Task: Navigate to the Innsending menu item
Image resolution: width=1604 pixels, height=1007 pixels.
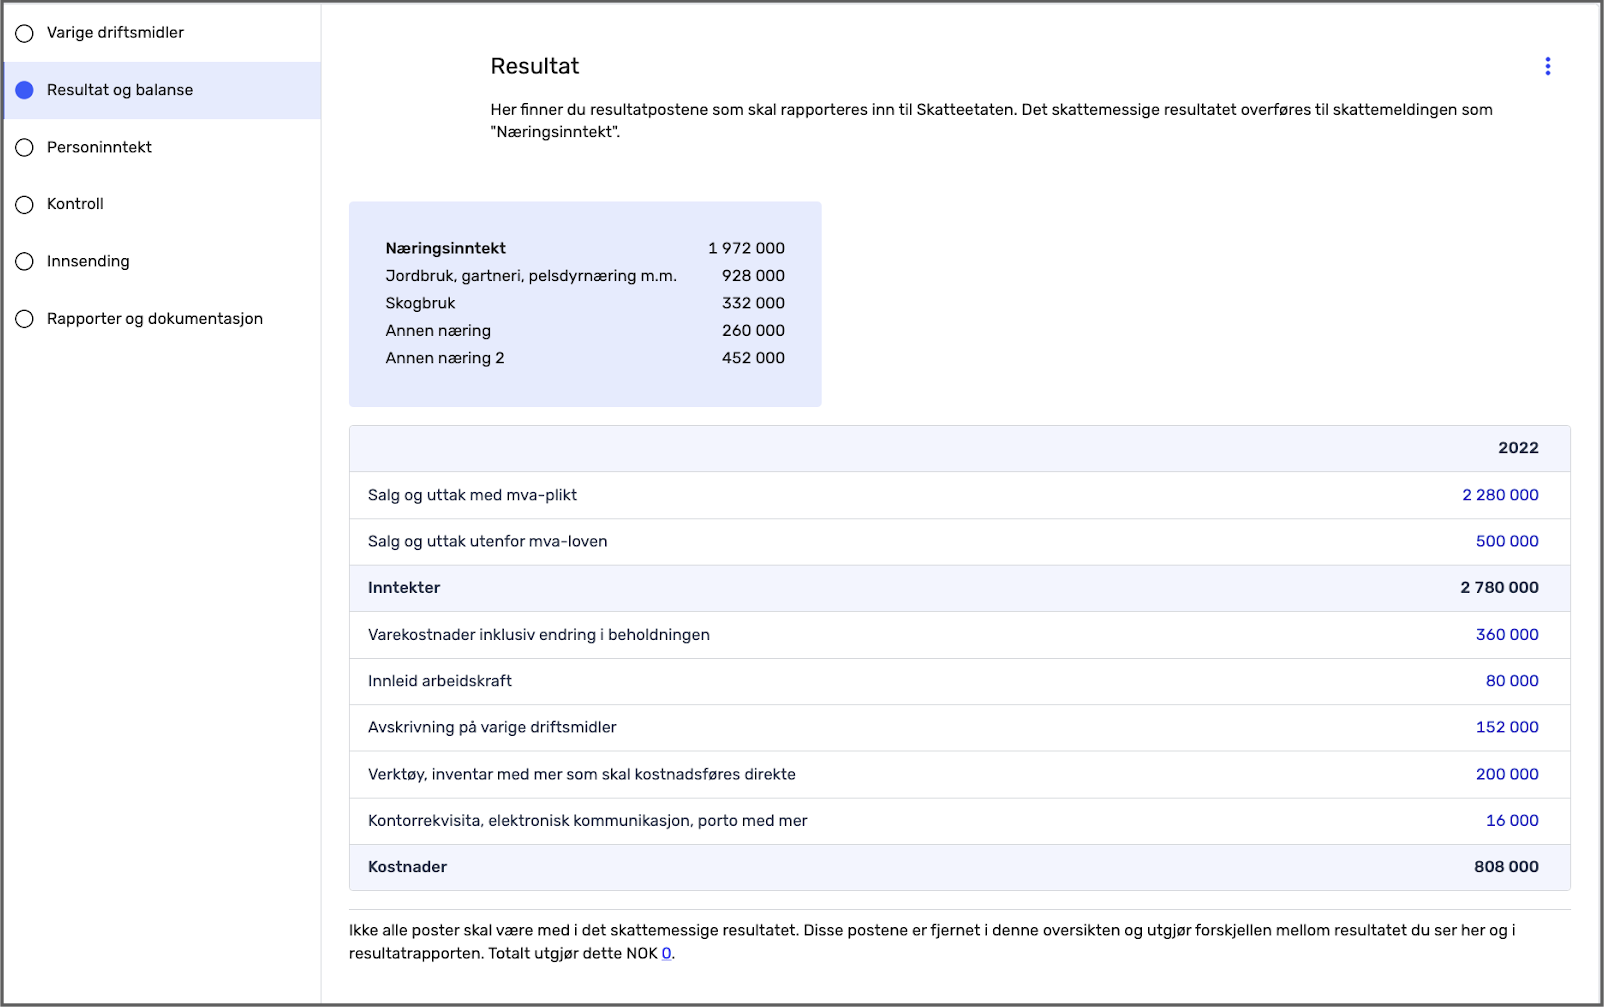Action: pyautogui.click(x=88, y=261)
